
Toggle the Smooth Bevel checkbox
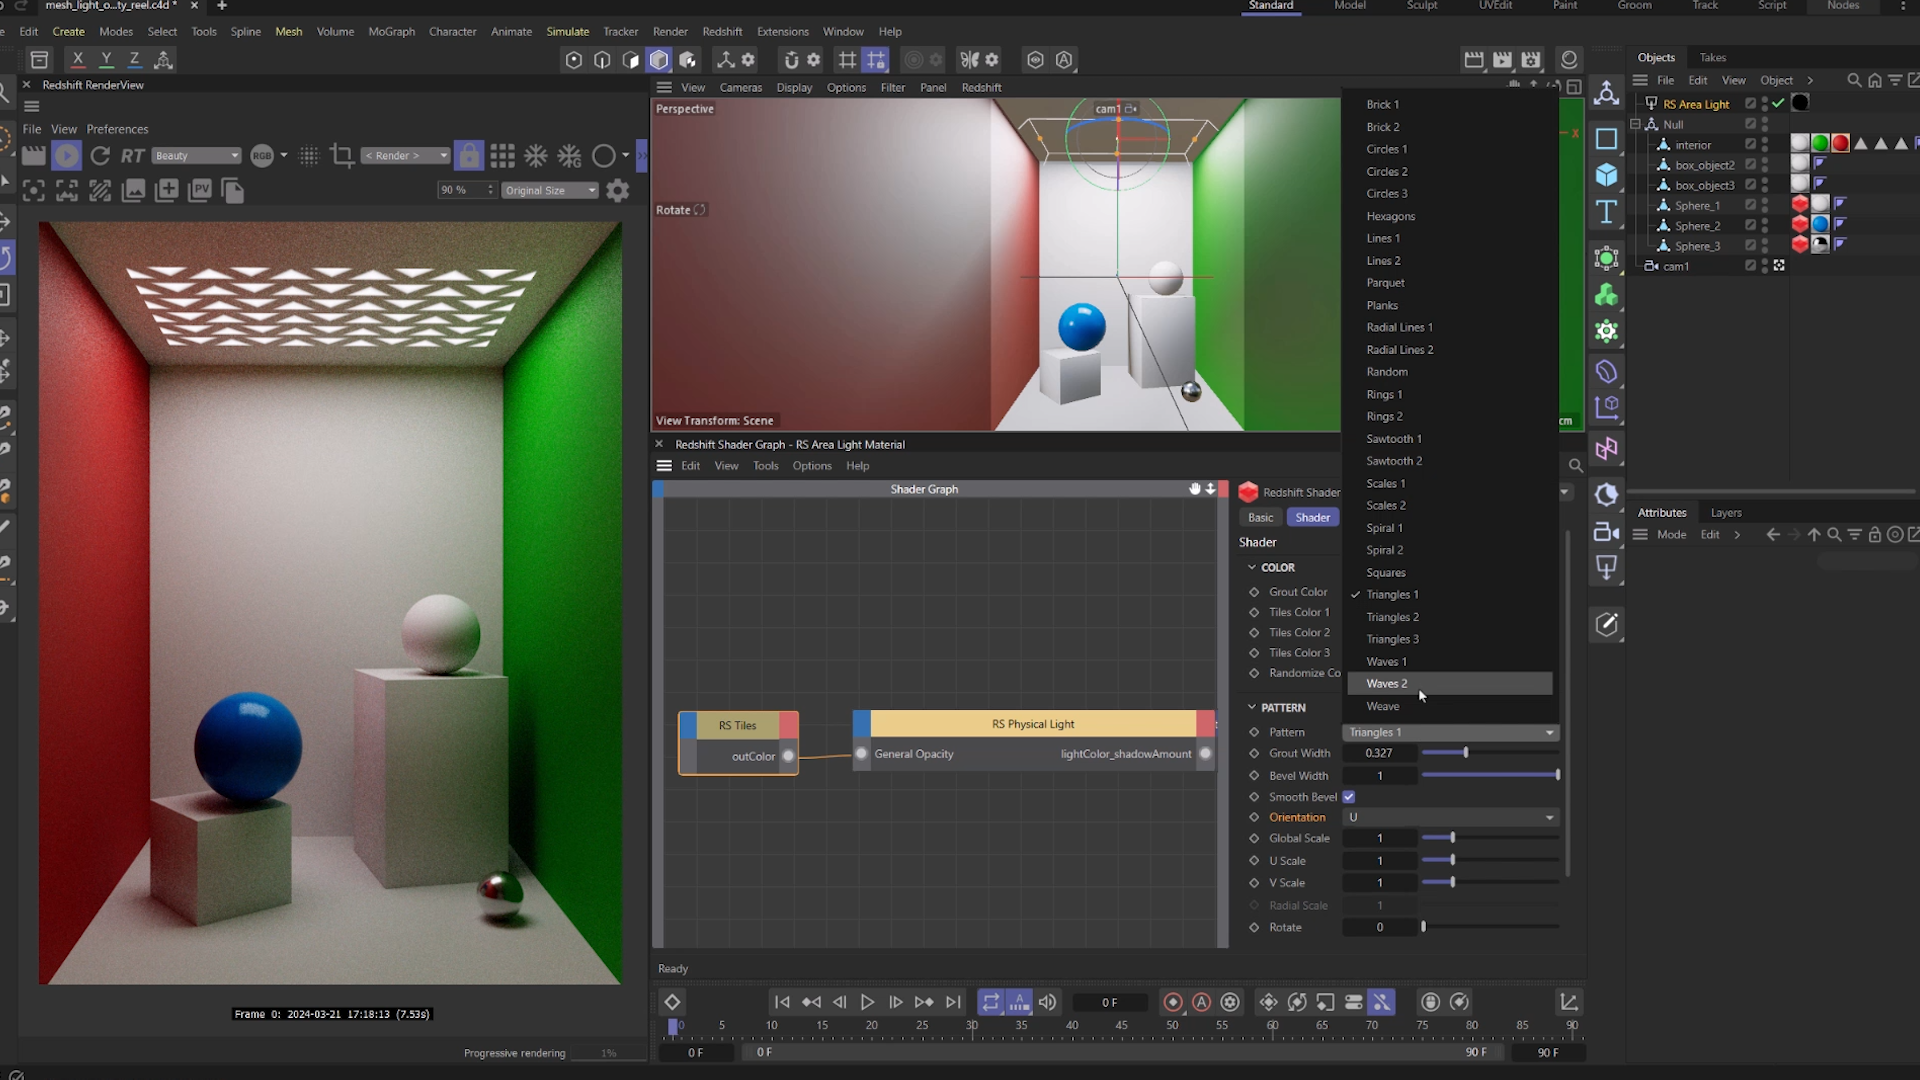coord(1349,797)
